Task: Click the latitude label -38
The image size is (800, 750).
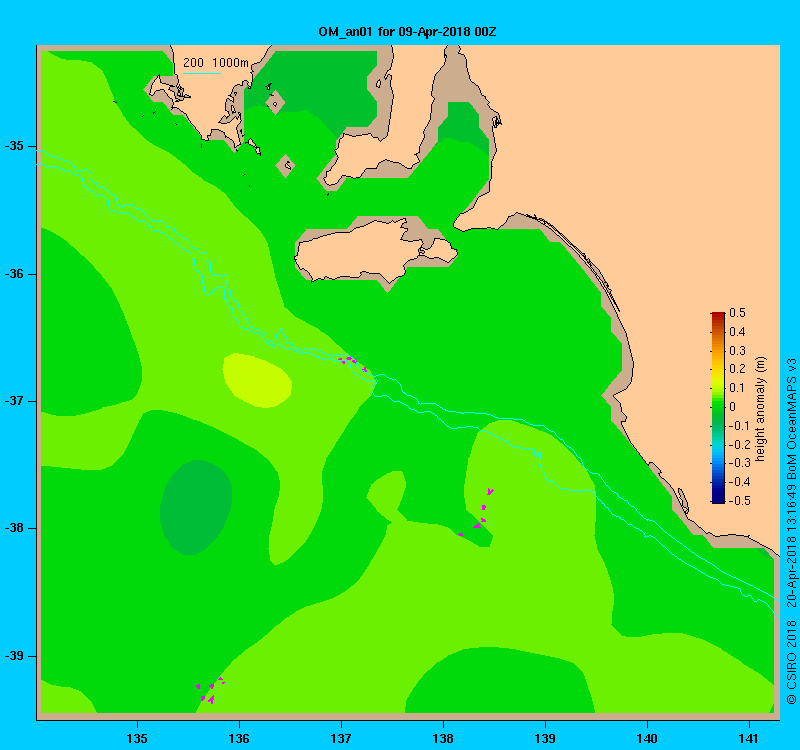Action: 14,528
